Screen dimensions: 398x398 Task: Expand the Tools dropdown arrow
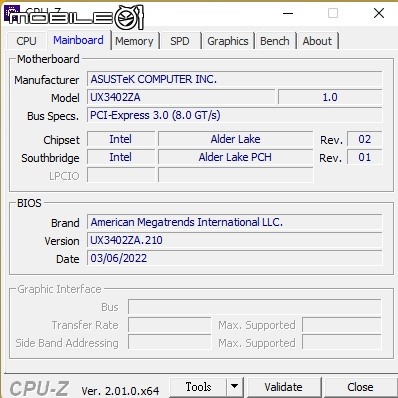pyautogui.click(x=235, y=387)
